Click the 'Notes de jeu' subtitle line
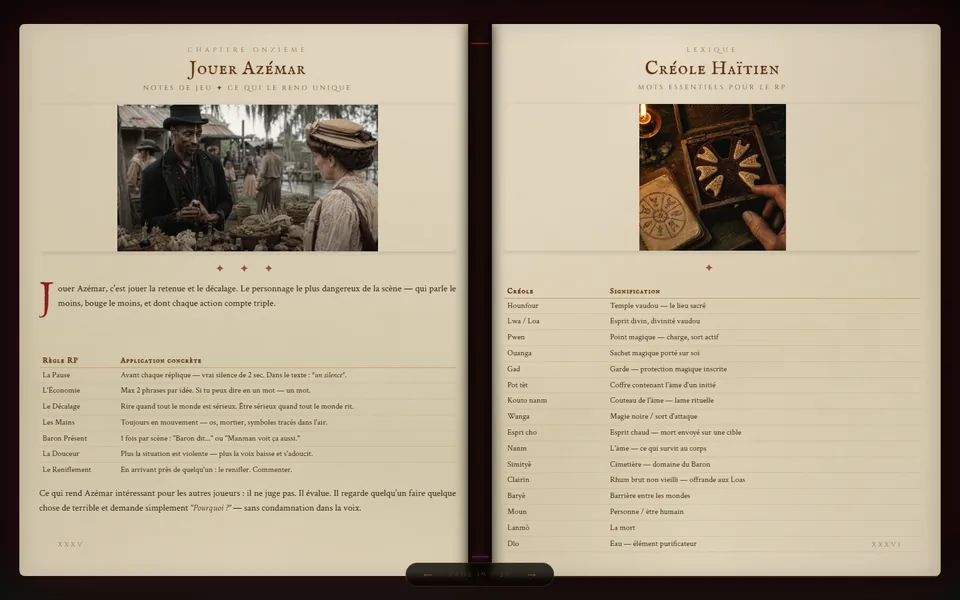 coord(247,88)
